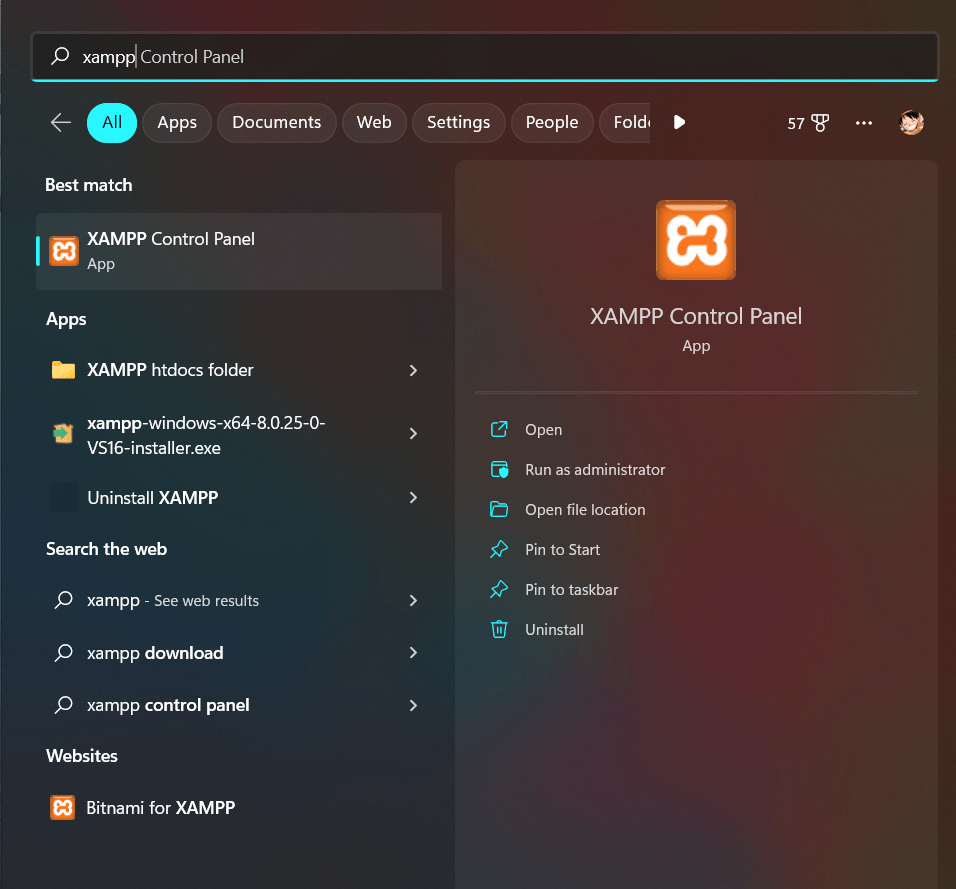Click inside the xampp search box

485,57
